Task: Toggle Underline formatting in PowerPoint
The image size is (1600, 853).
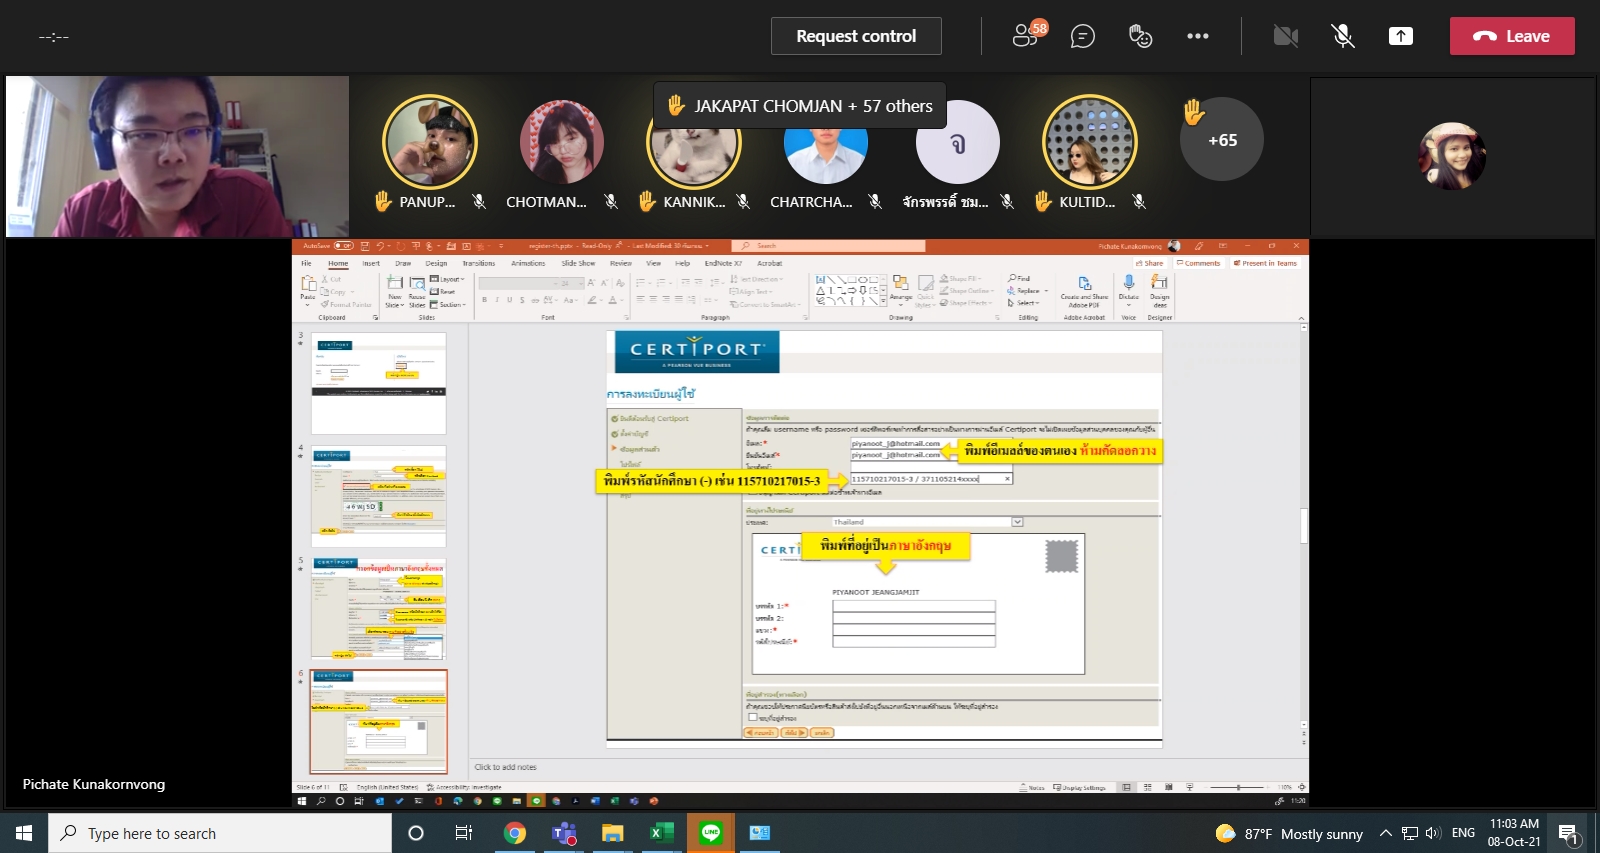Action: 509,300
